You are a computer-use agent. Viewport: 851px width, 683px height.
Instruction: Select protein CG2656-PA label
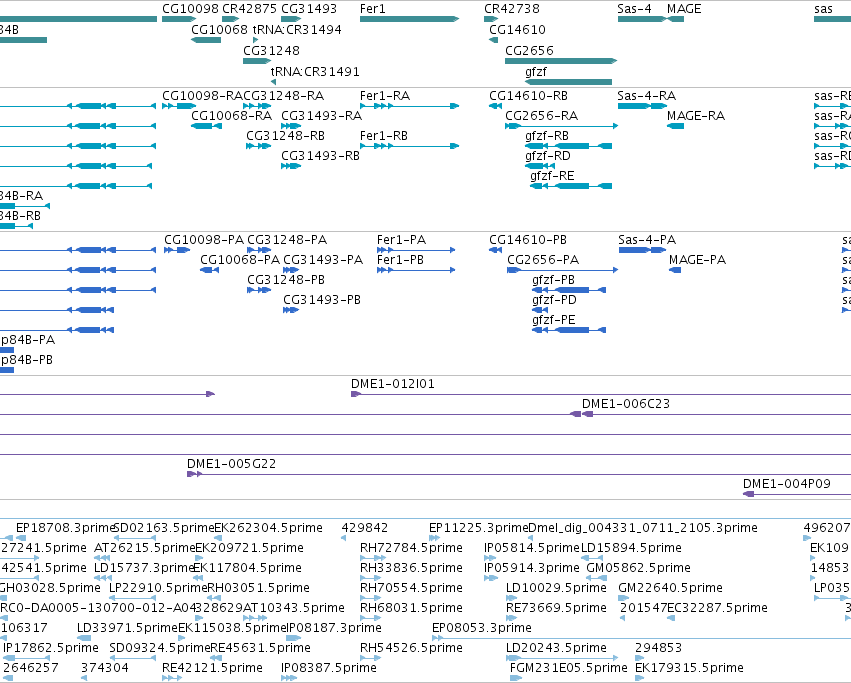[543, 260]
